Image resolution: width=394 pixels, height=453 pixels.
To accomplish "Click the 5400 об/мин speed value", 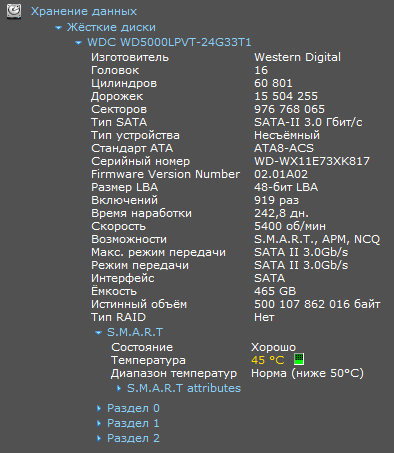I will [290, 226].
